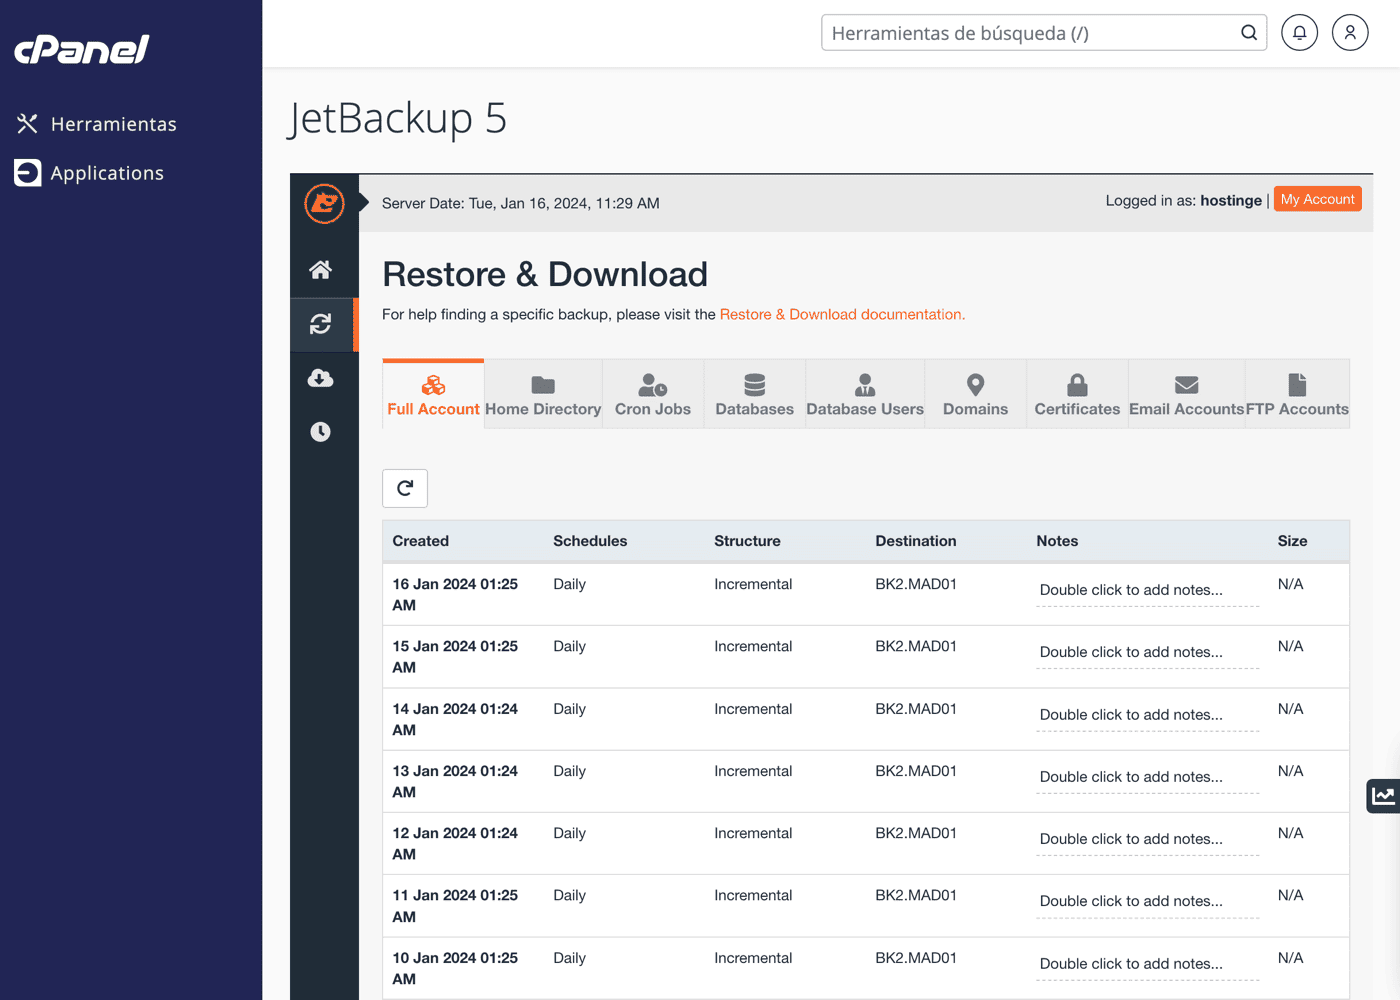Screen dimensions: 1400x1000
Task: Select the 12 Jan 2024 01:24 AM backup
Action: point(866,843)
